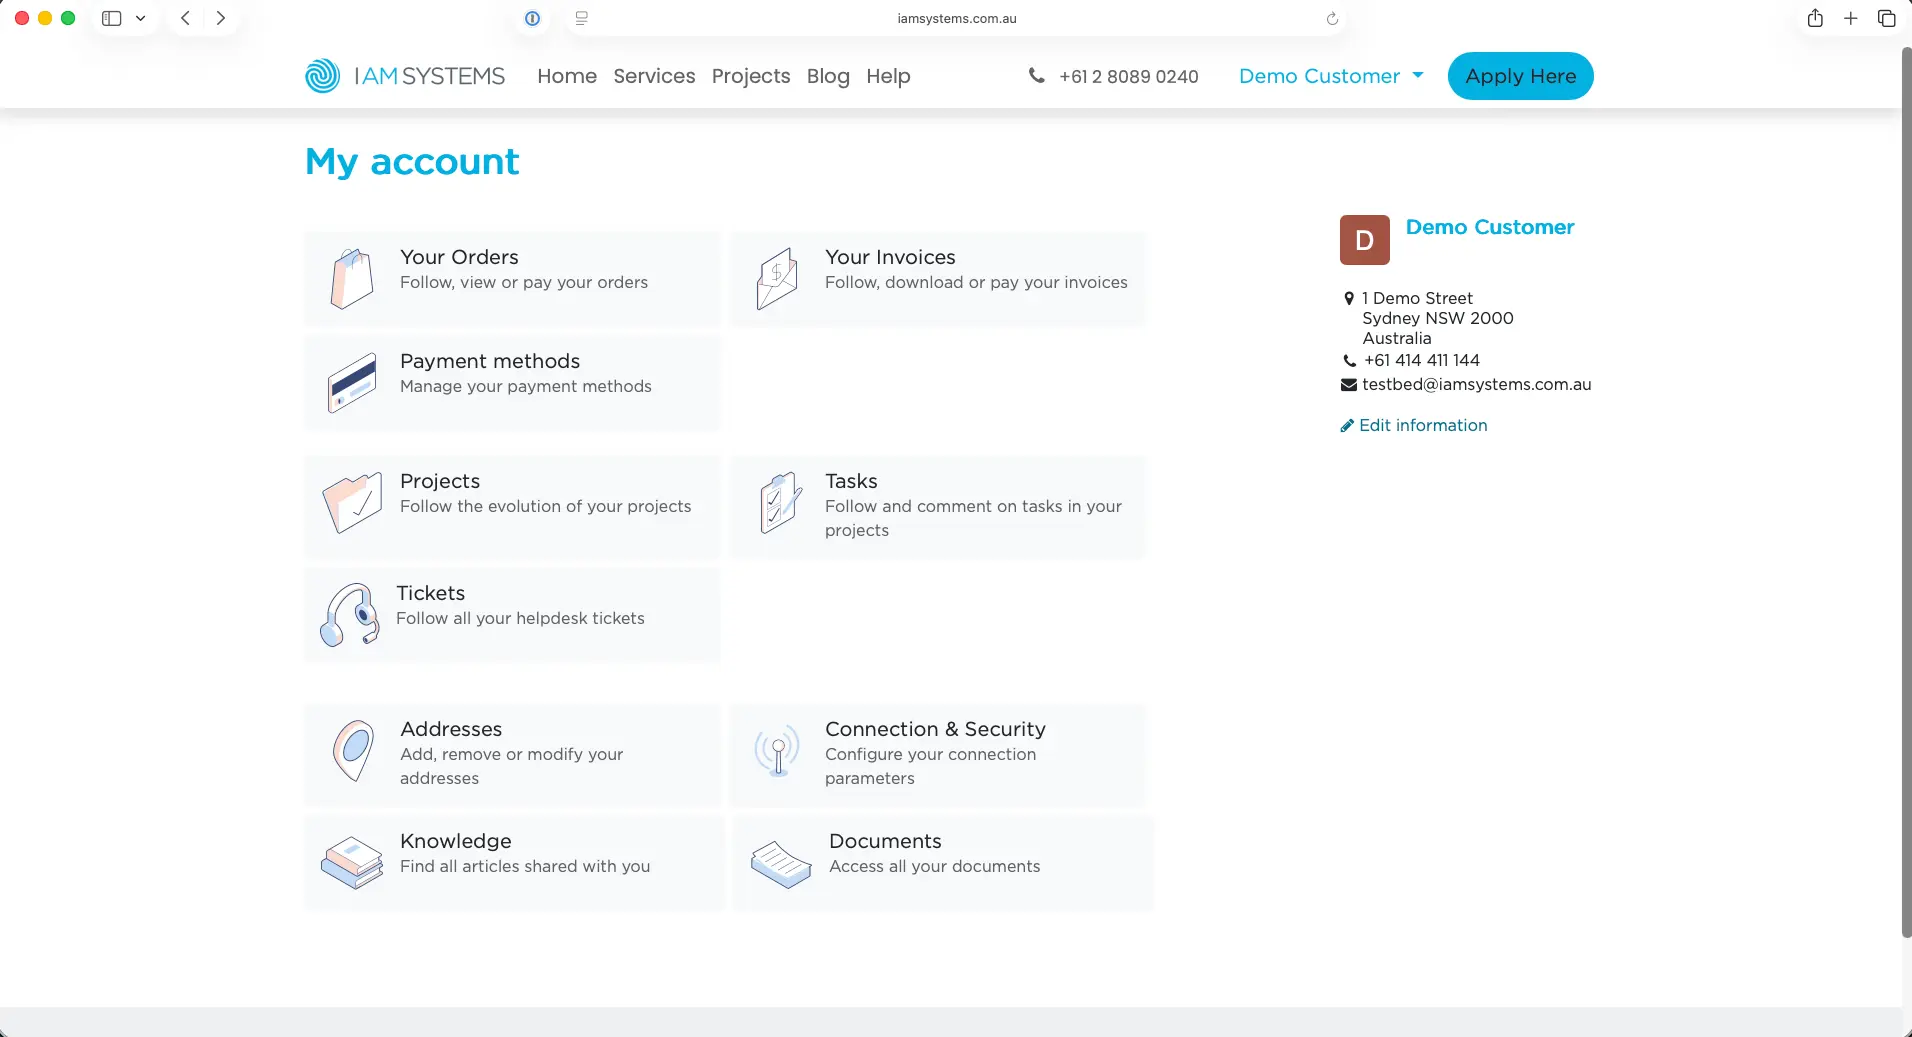The image size is (1912, 1037).
Task: Click the shopping bag Your Orders icon
Action: (352, 279)
